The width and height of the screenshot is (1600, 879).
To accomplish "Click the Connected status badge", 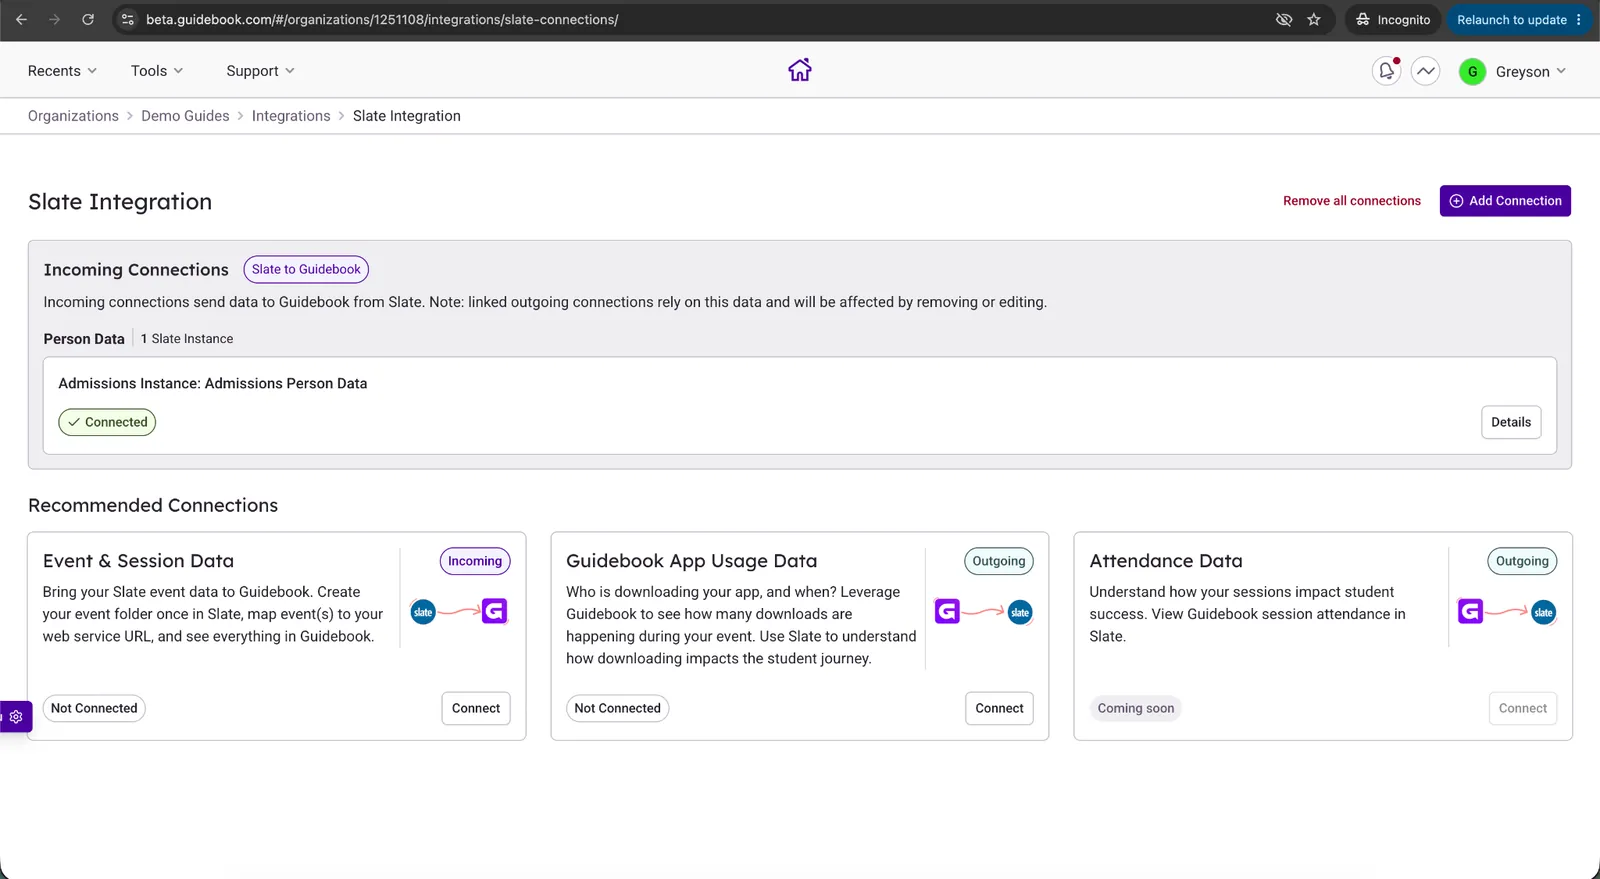I will pyautogui.click(x=107, y=422).
